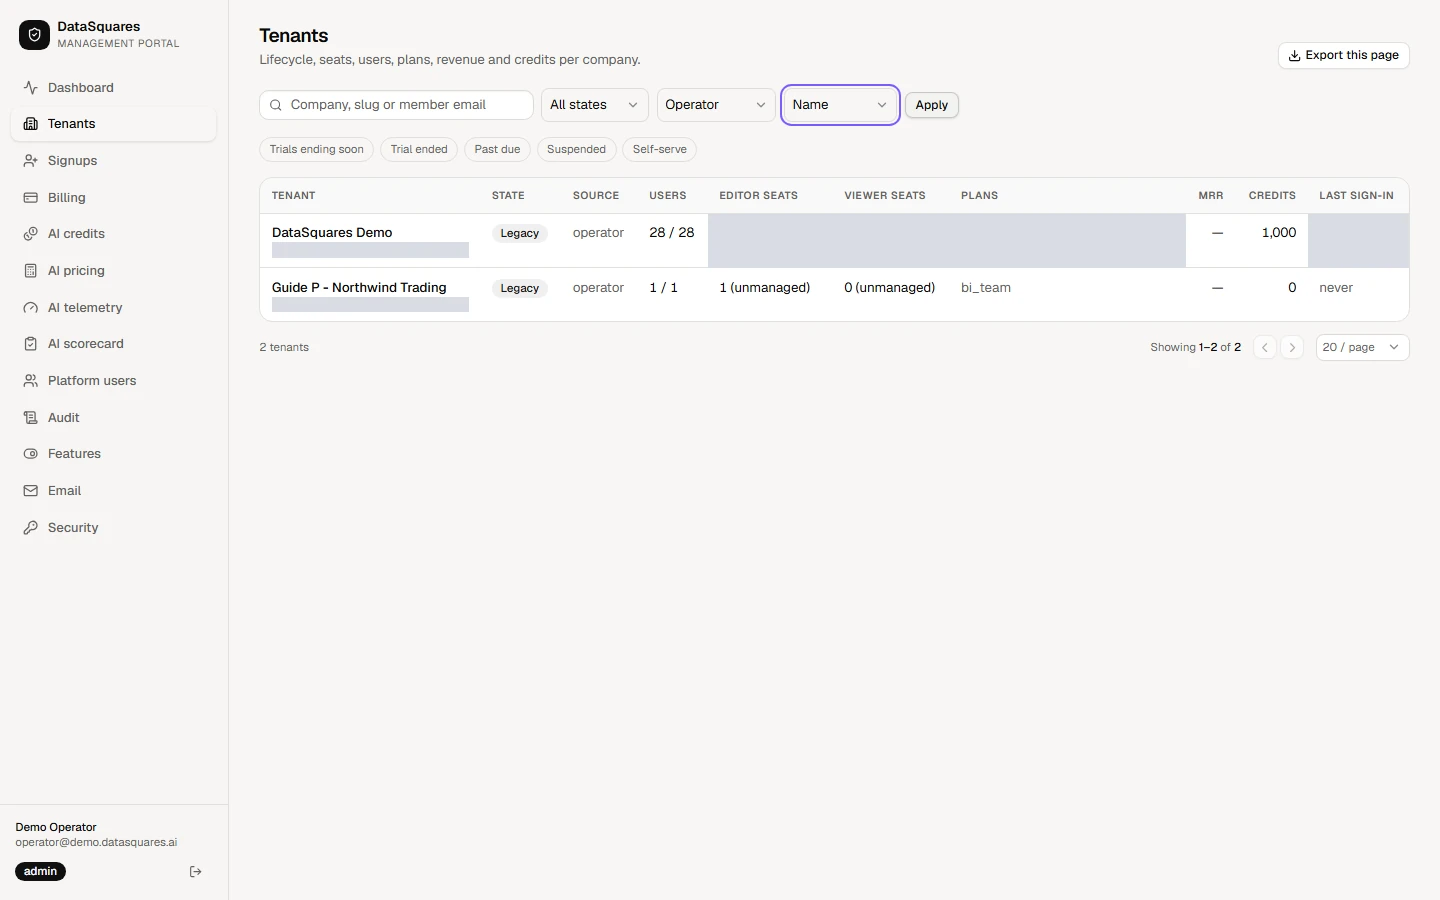
Task: Click the Signups user-plus icon
Action: pyautogui.click(x=31, y=161)
